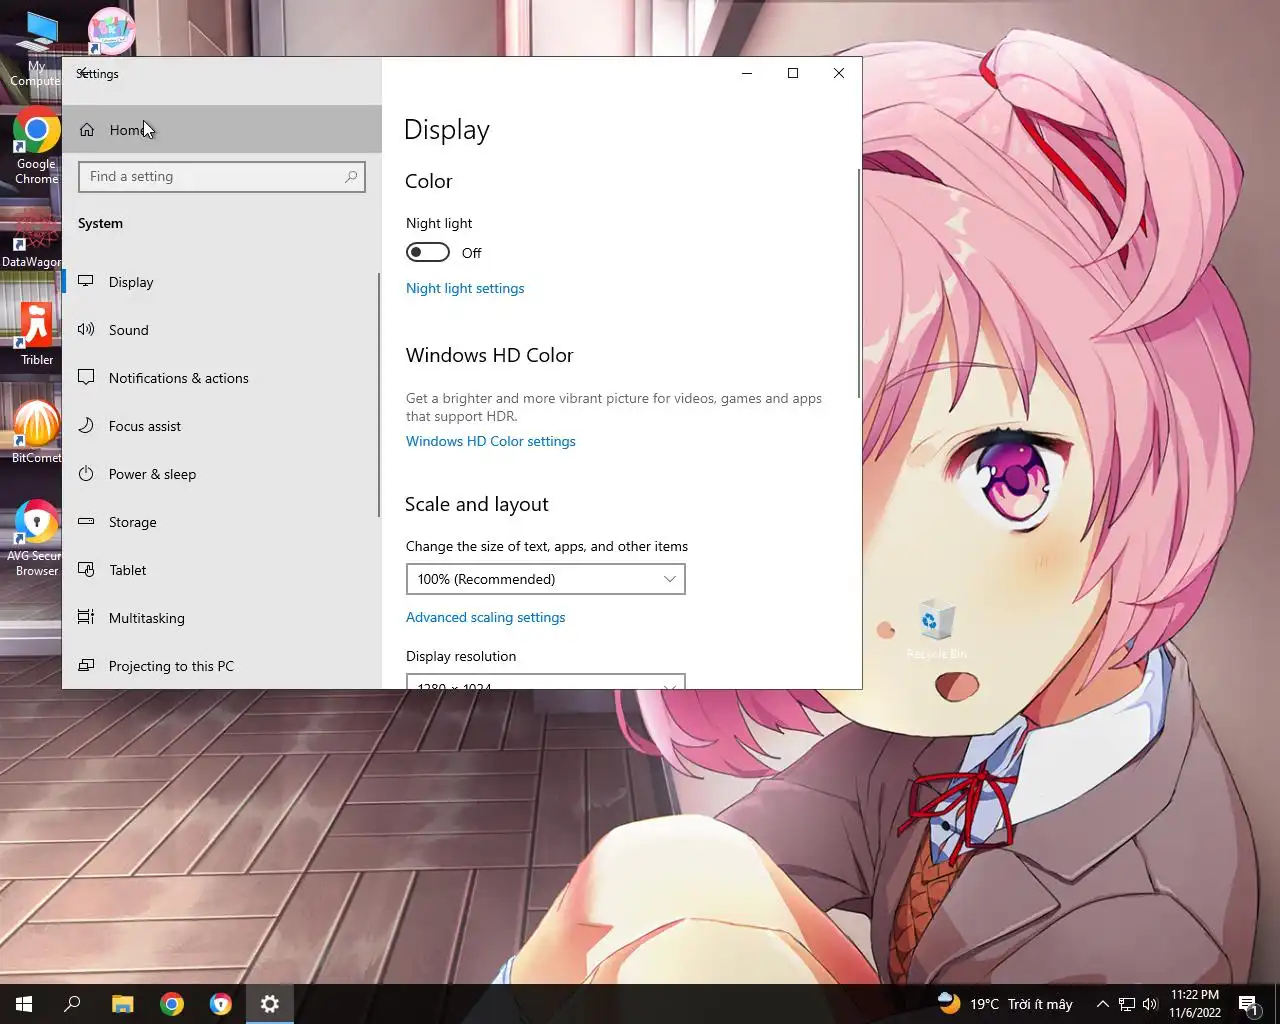Screen dimensions: 1280x1024
Task: Click the Multitasking icon in sidebar
Action: (x=86, y=618)
